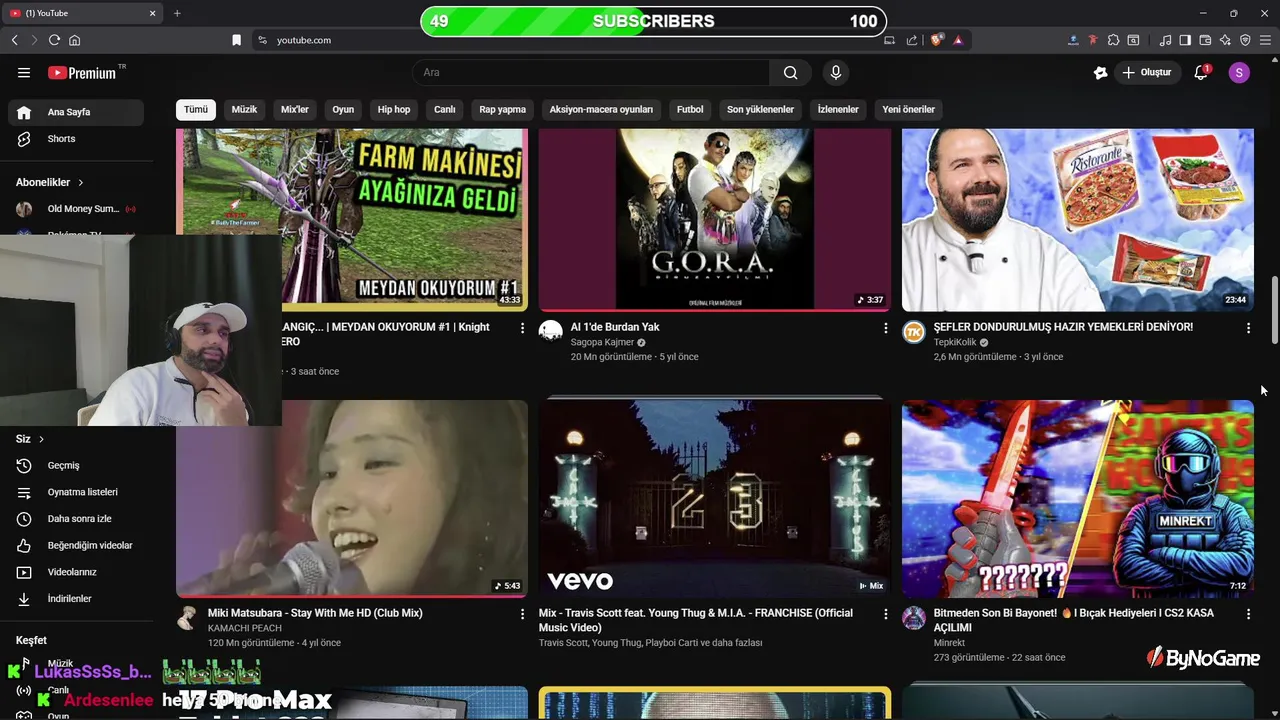
Task: Click the browser home icon
Action: click(74, 40)
